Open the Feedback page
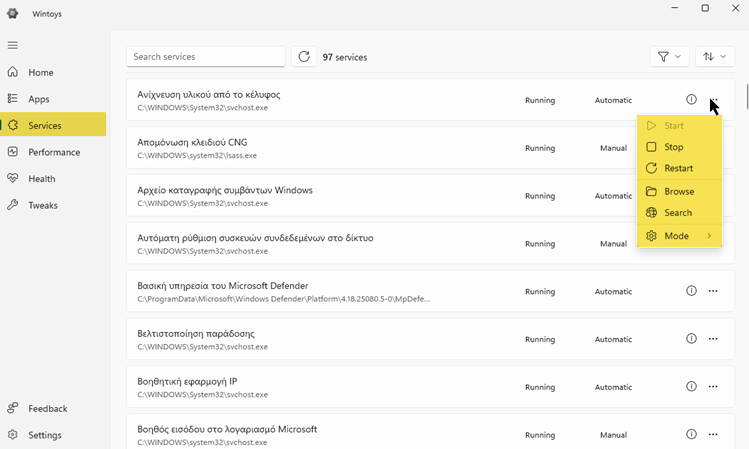This screenshot has height=449, width=749. [x=48, y=408]
